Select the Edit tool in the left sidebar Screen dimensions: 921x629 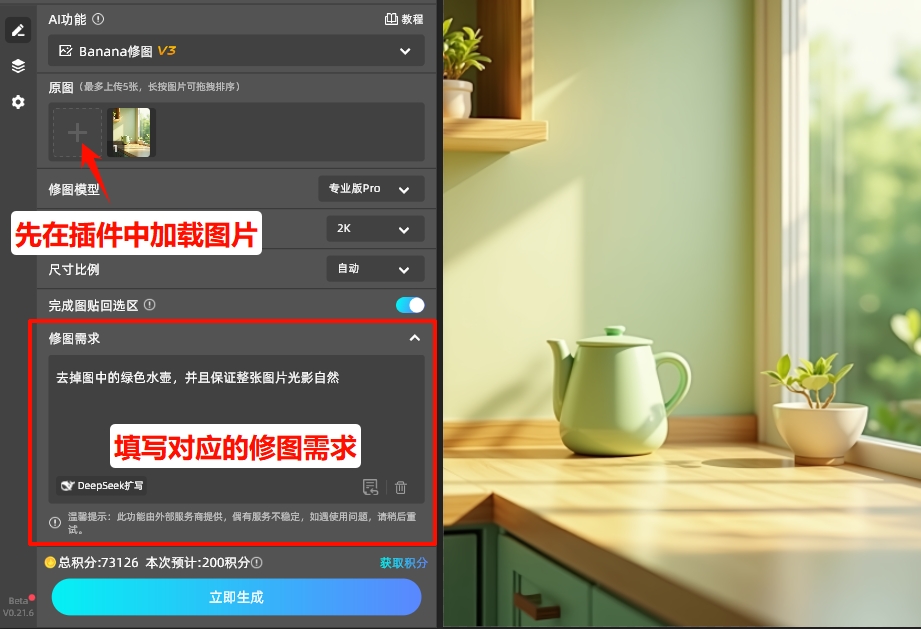tap(17, 29)
